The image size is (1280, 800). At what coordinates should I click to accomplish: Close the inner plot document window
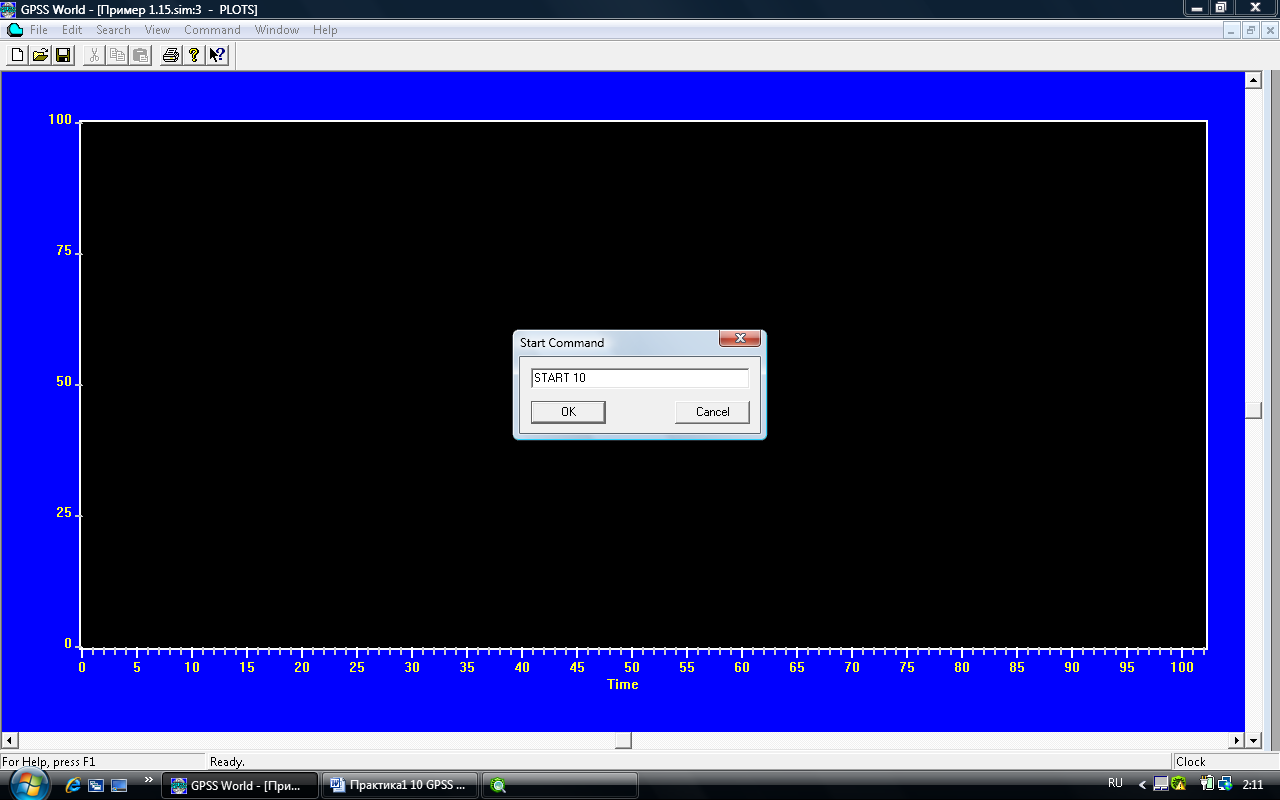click(x=1270, y=30)
